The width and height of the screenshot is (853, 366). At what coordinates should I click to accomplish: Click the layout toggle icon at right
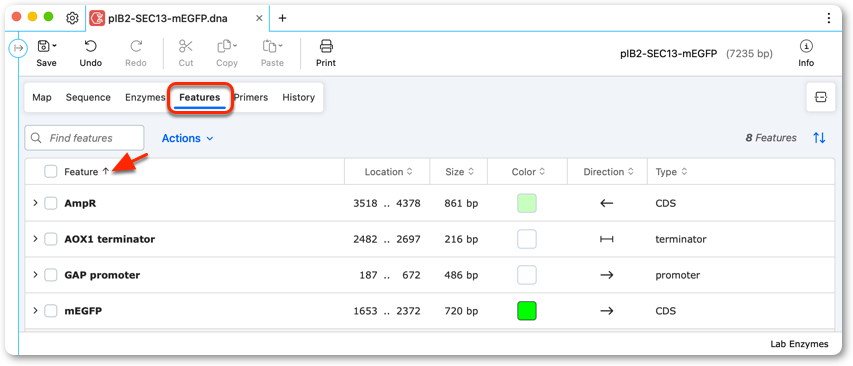click(820, 97)
